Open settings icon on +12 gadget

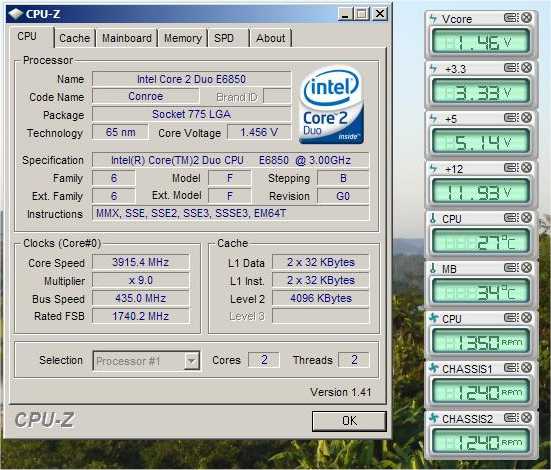[511, 168]
